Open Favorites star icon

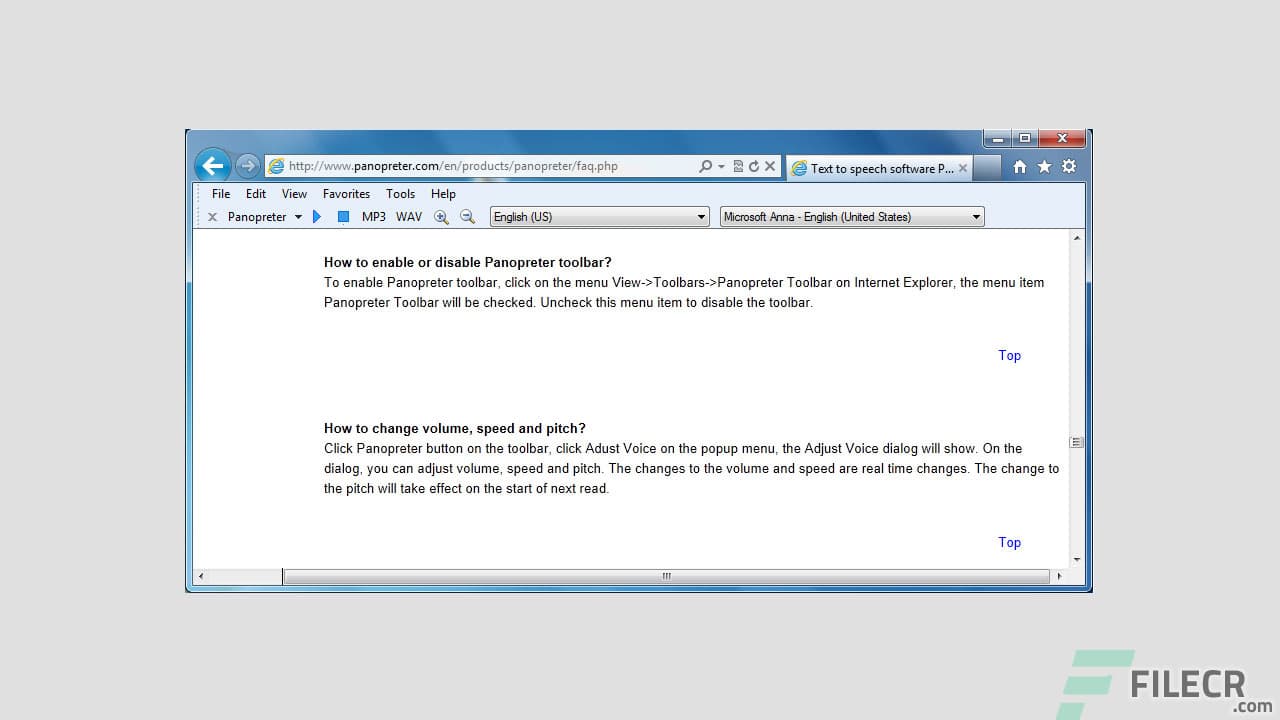point(1044,167)
